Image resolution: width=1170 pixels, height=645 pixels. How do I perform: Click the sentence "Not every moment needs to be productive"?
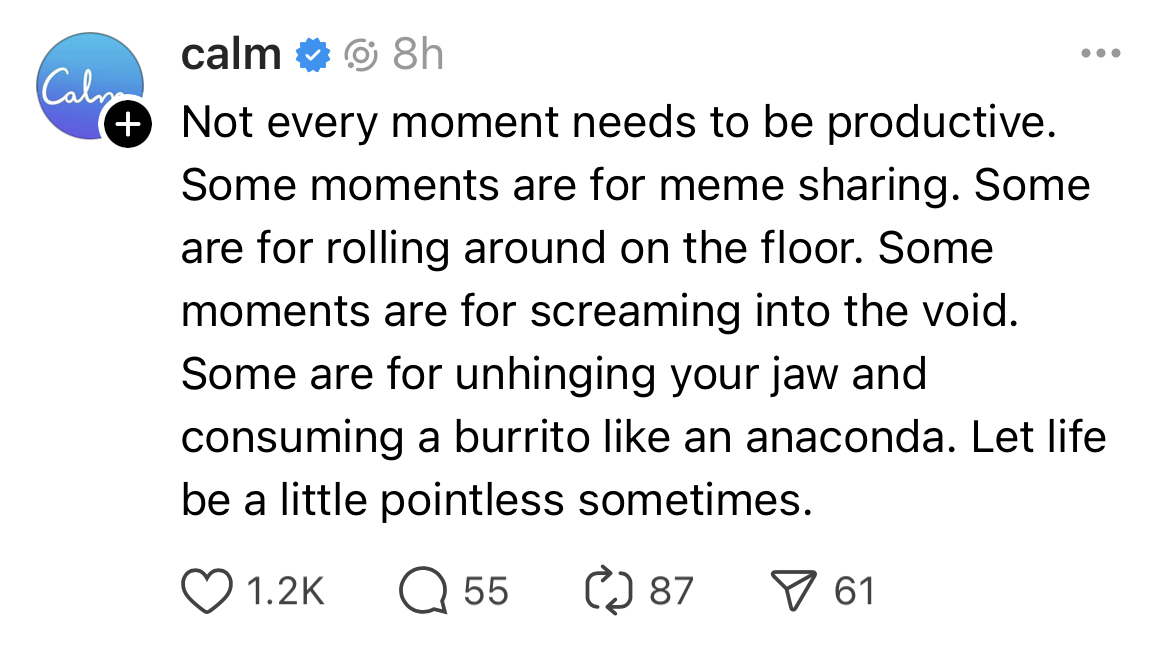(619, 124)
